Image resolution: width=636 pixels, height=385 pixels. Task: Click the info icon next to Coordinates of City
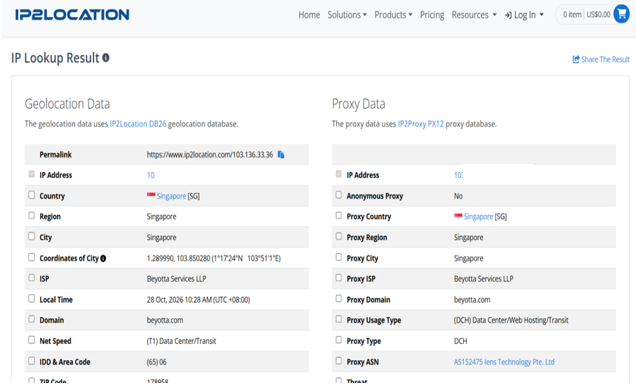[x=103, y=258]
